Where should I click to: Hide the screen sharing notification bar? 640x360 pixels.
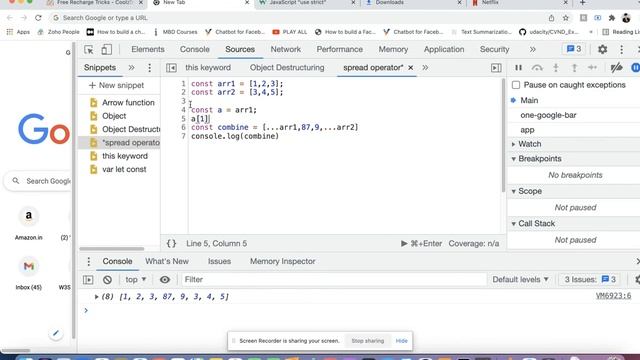(401, 341)
